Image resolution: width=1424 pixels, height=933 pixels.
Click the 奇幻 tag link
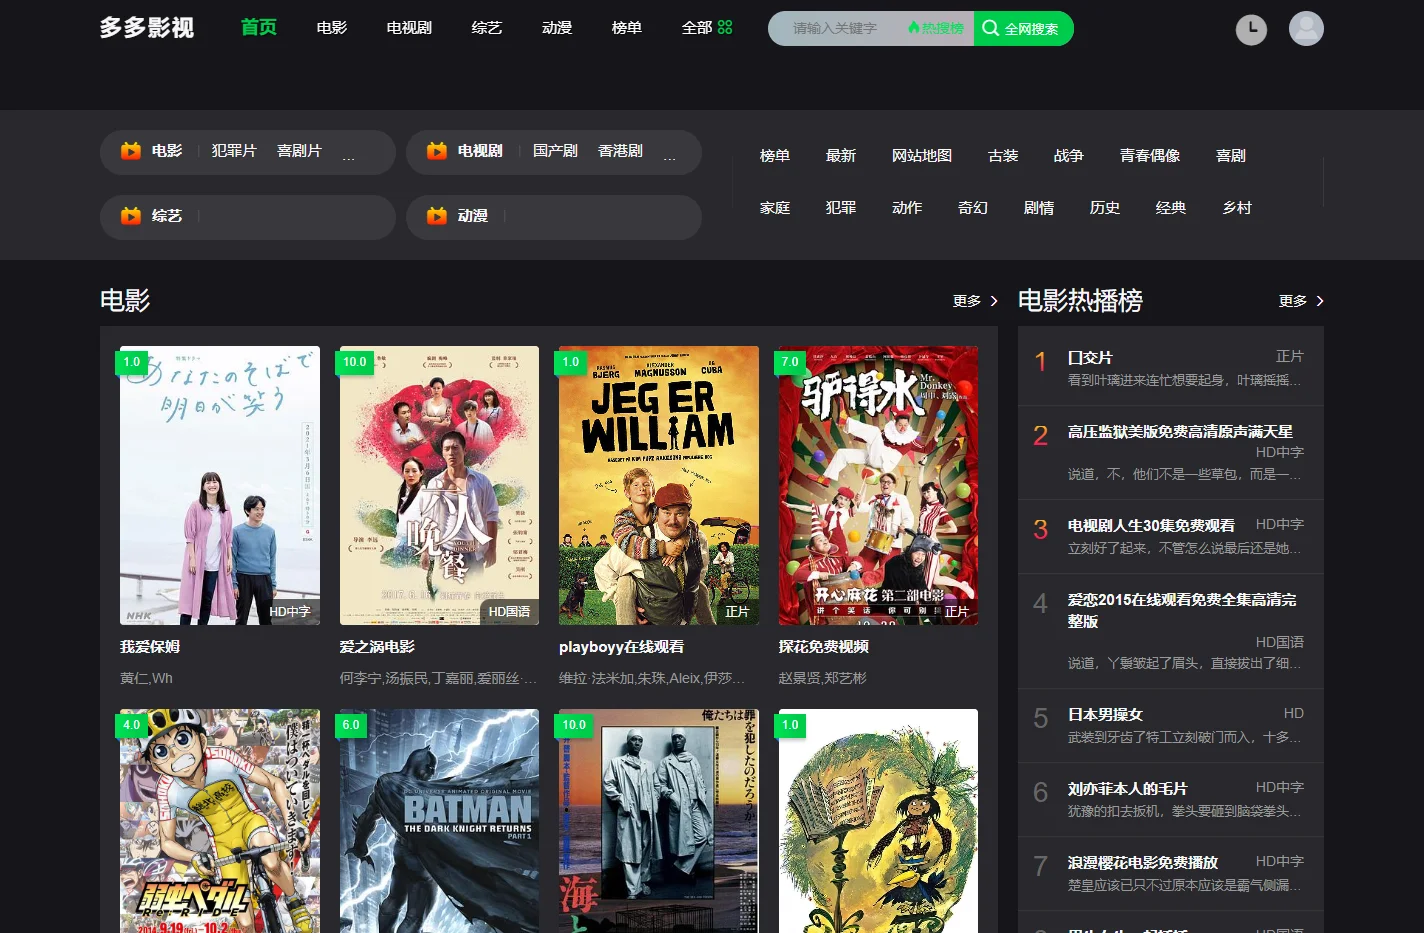(973, 208)
